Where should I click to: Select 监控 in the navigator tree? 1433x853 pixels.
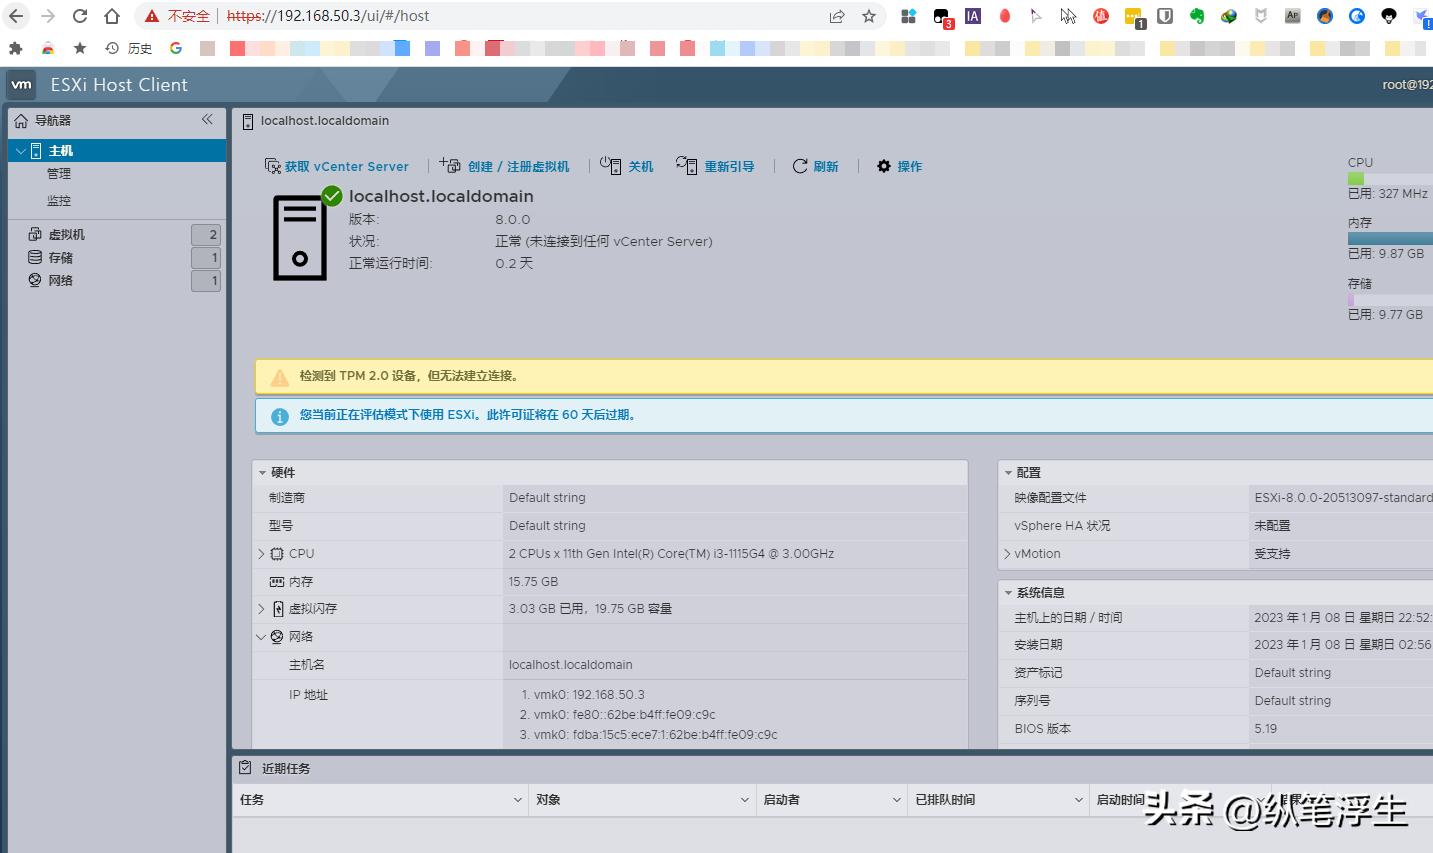click(58, 199)
